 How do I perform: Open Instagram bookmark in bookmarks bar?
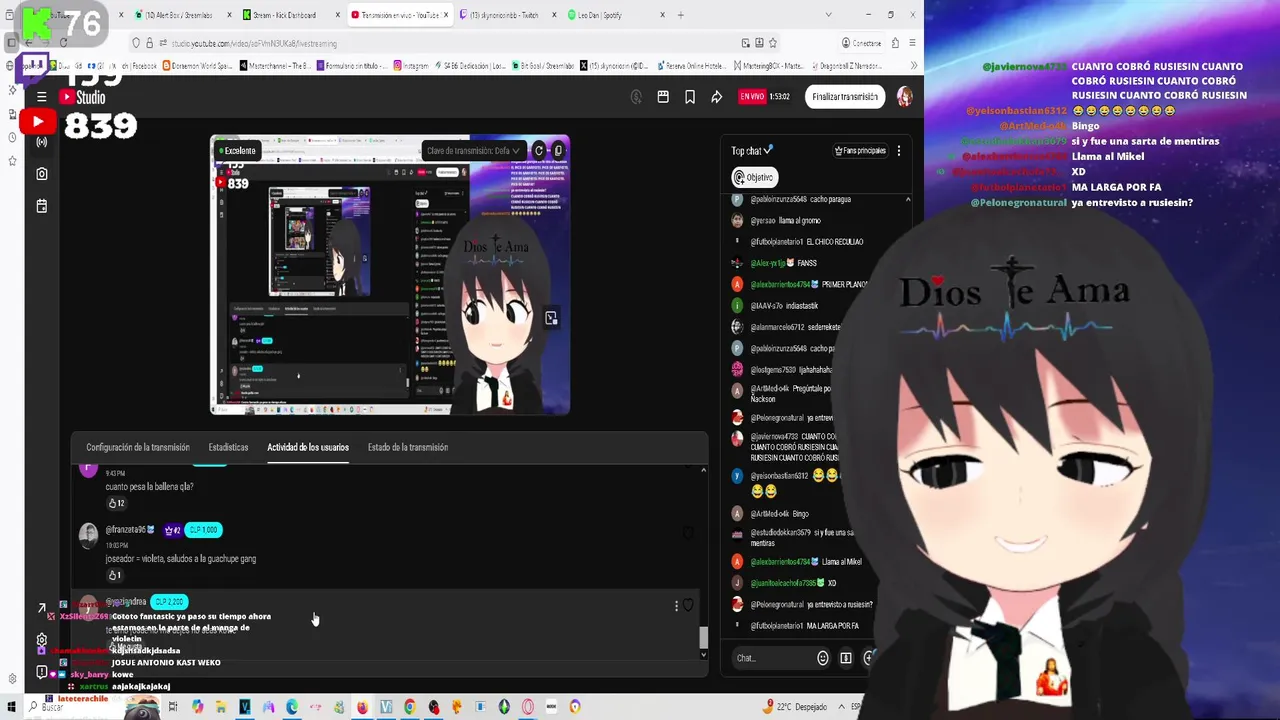(x=411, y=66)
